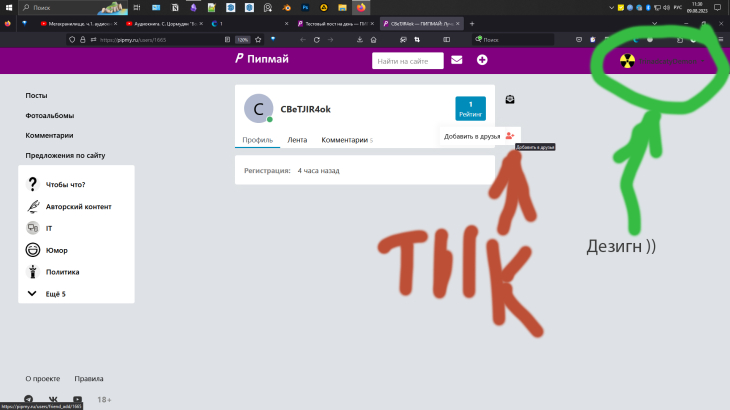This screenshot has width=730, height=410.
Task: Open the site messages envelope icon
Action: [457, 60]
